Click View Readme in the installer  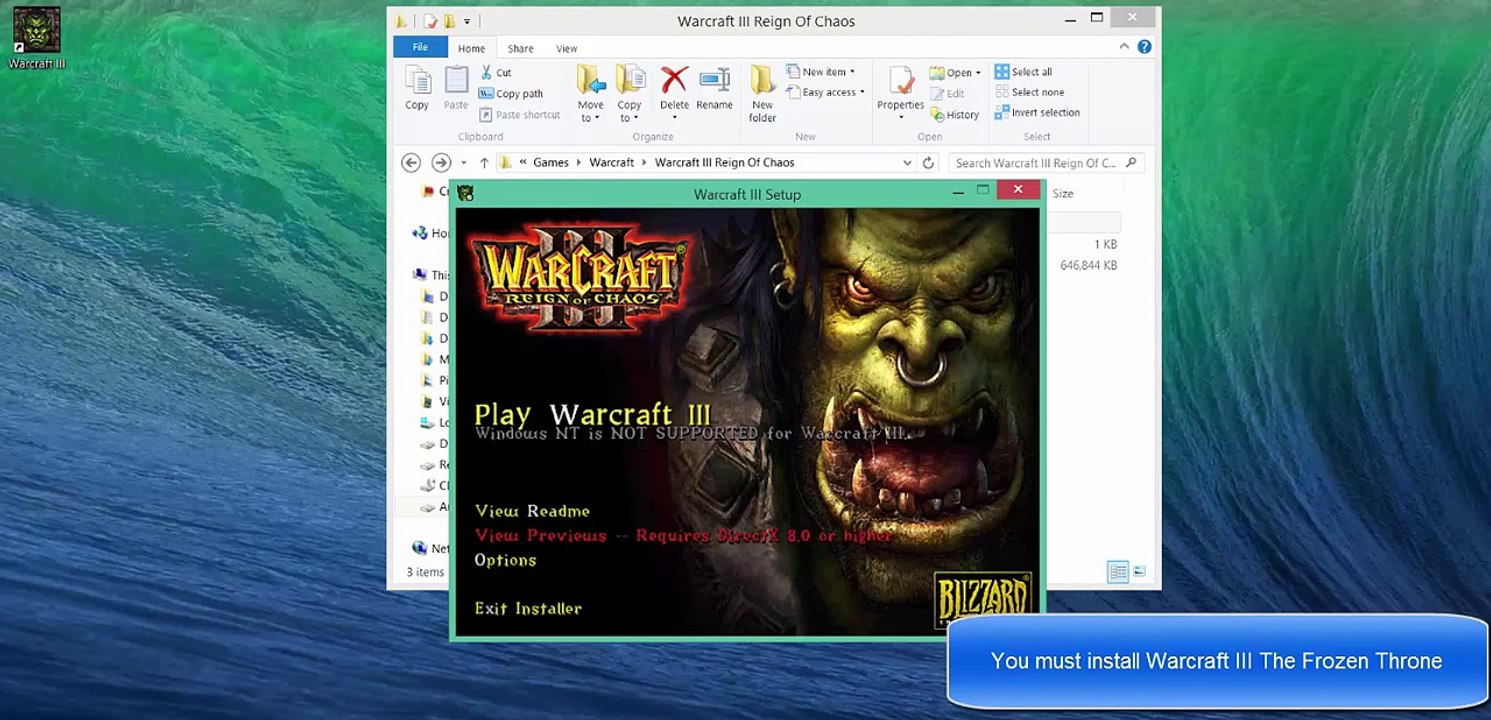[532, 511]
